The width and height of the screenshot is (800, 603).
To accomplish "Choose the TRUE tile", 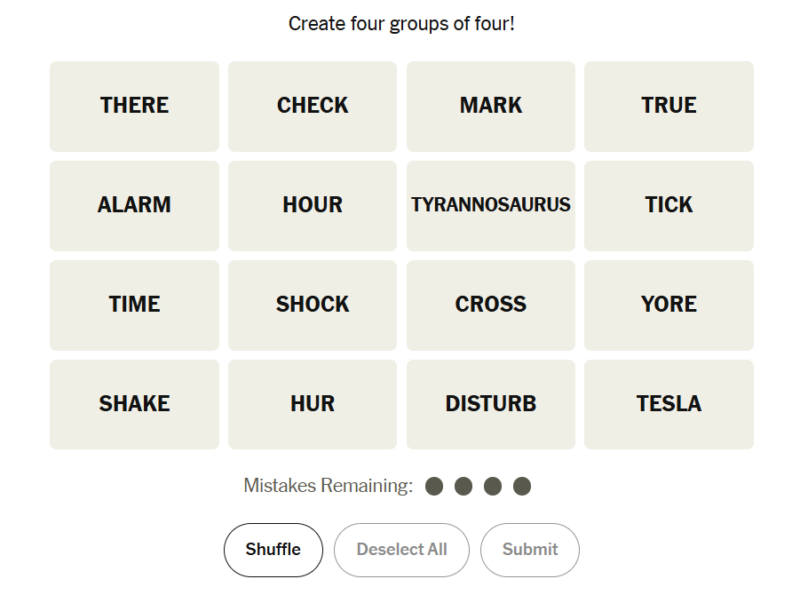I will point(668,106).
